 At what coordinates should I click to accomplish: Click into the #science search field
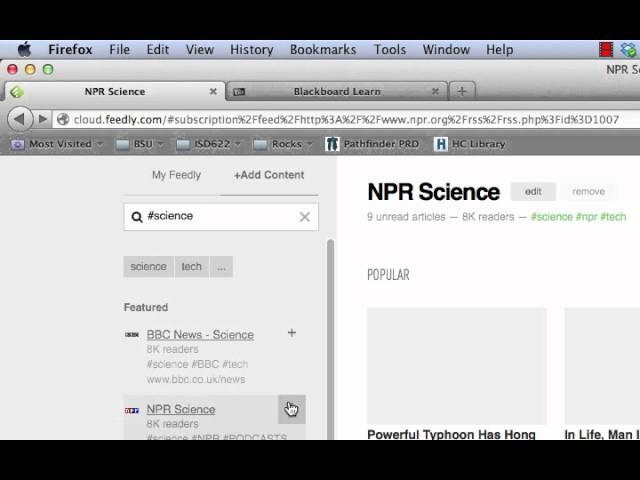click(221, 217)
